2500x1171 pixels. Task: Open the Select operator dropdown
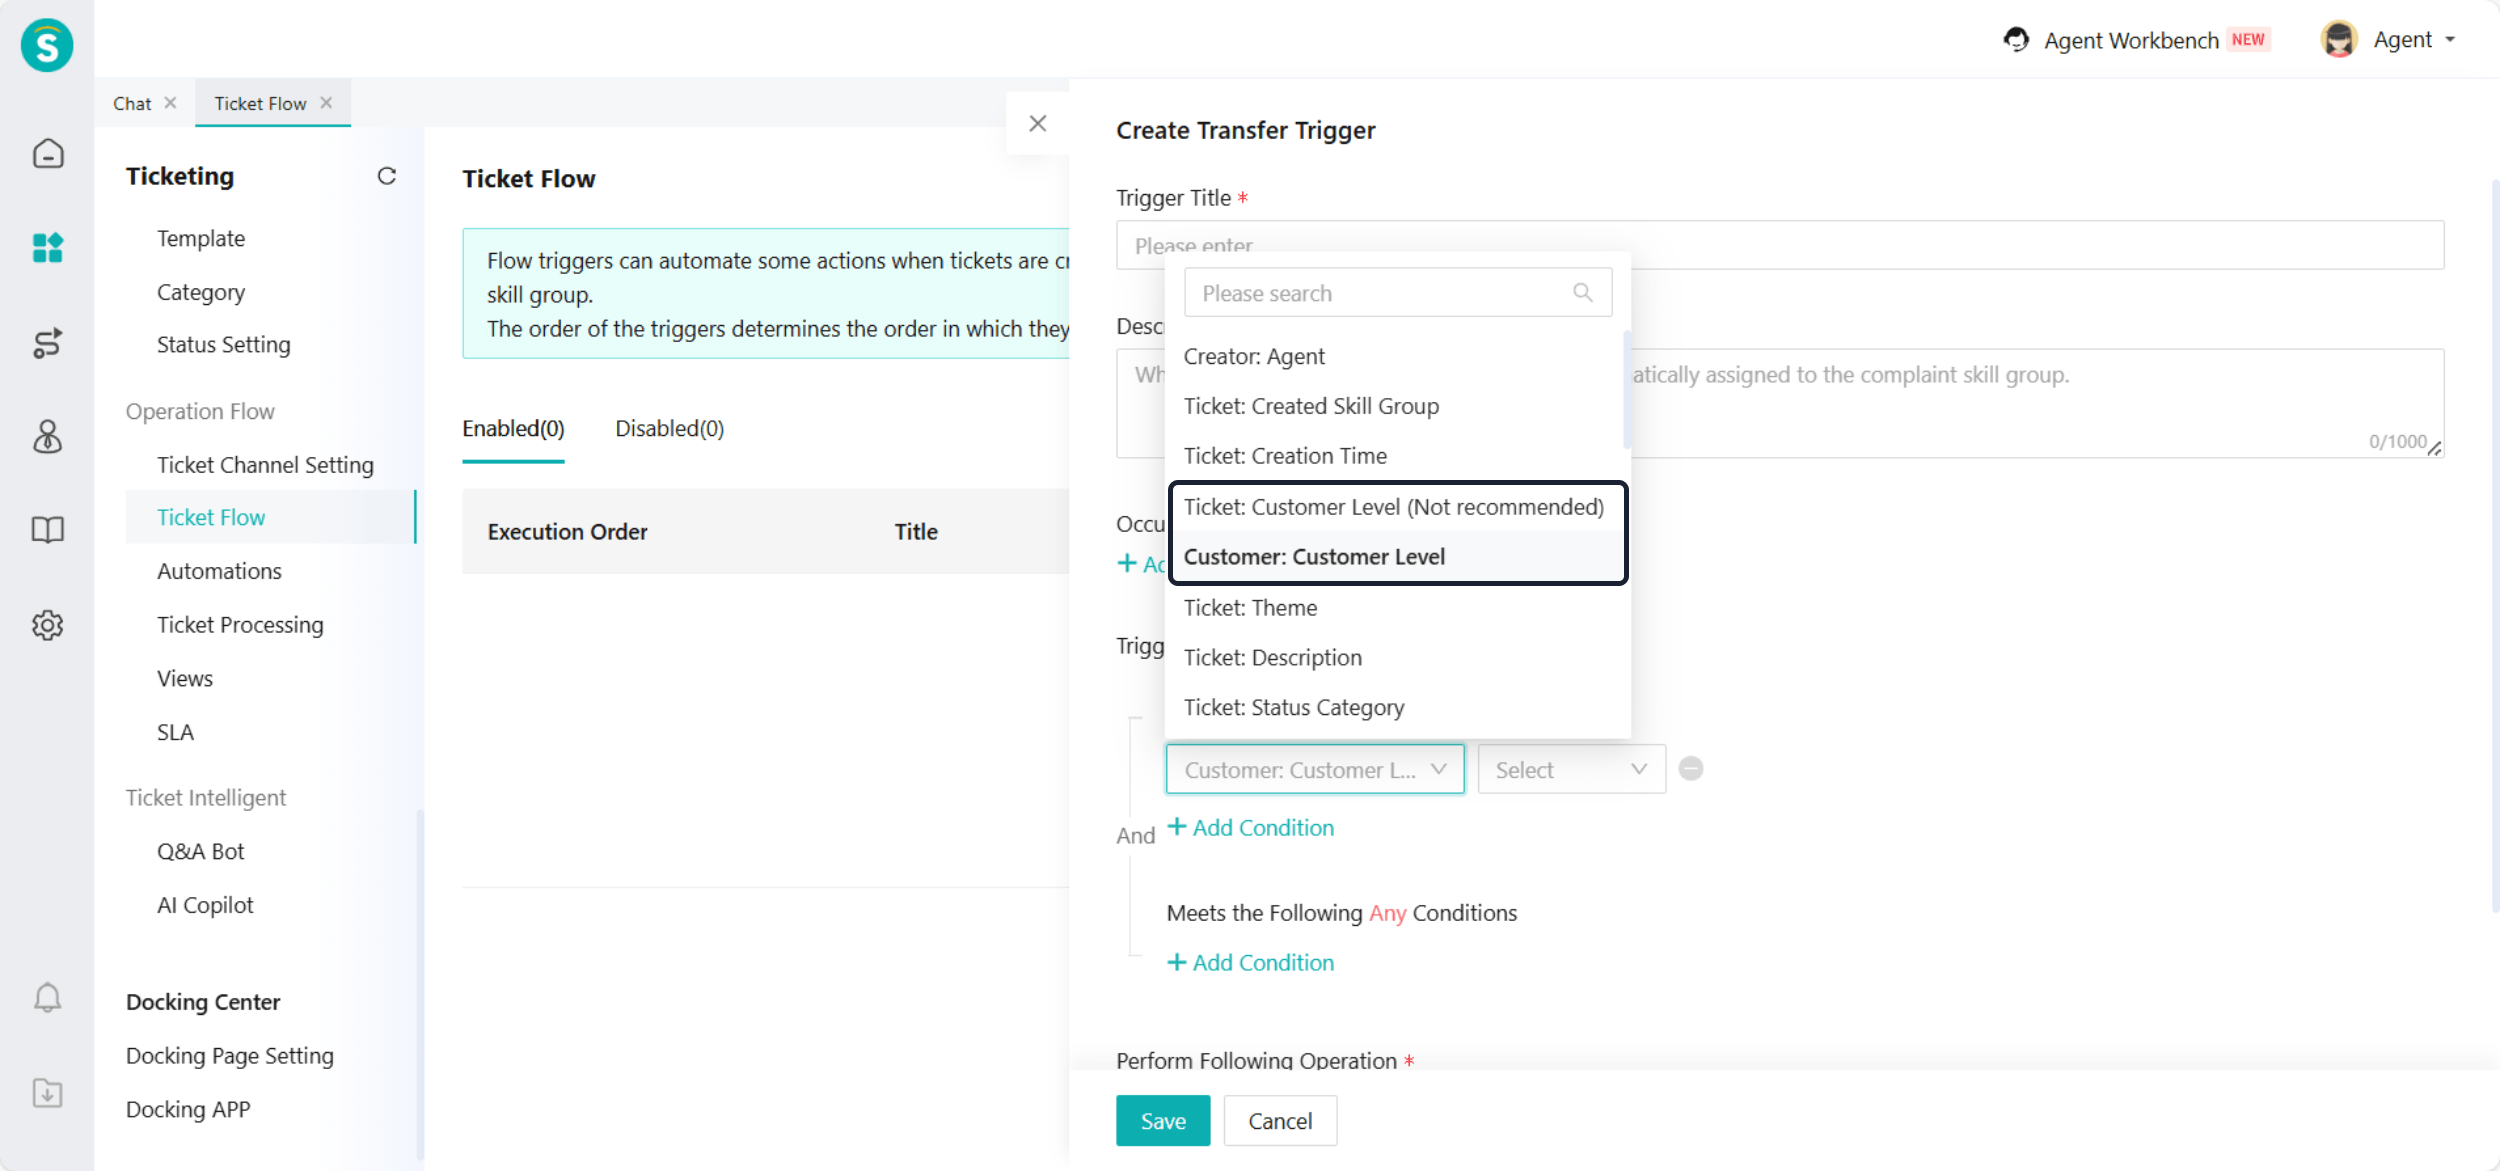click(1570, 769)
